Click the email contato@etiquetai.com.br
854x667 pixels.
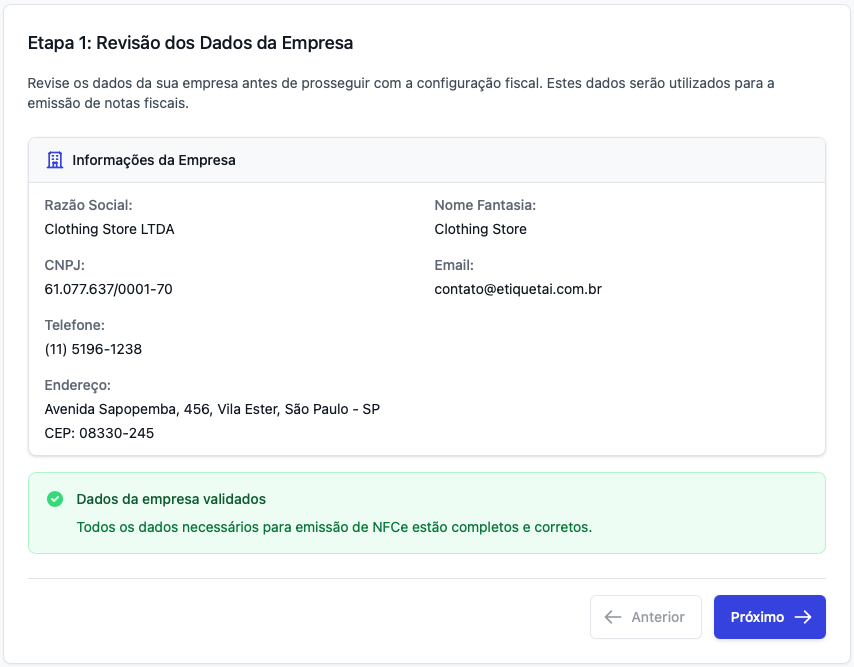click(517, 289)
